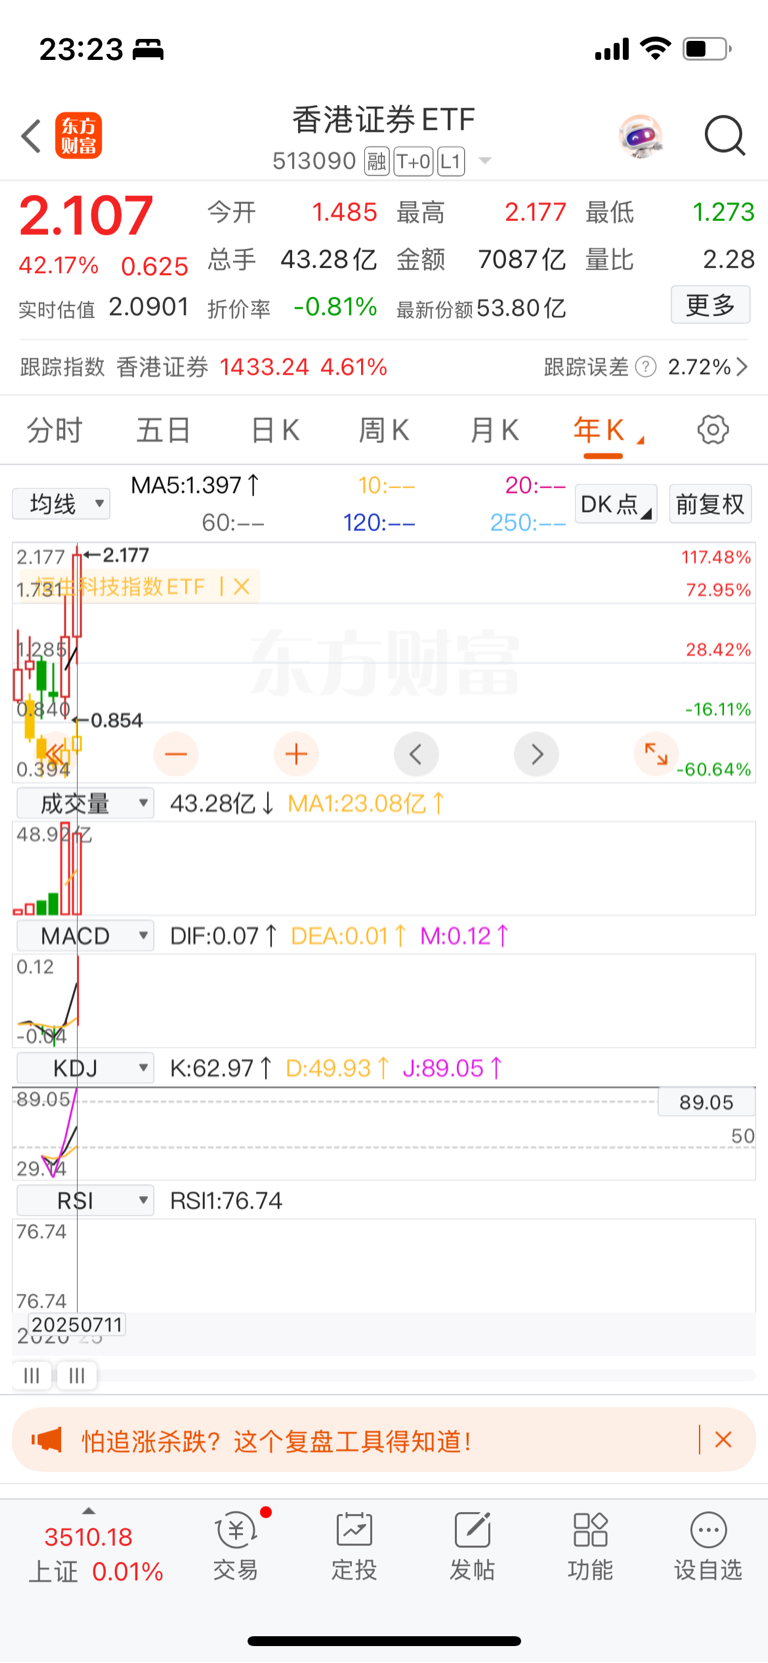
Task: Switch to 五日 tab
Action: (x=164, y=430)
